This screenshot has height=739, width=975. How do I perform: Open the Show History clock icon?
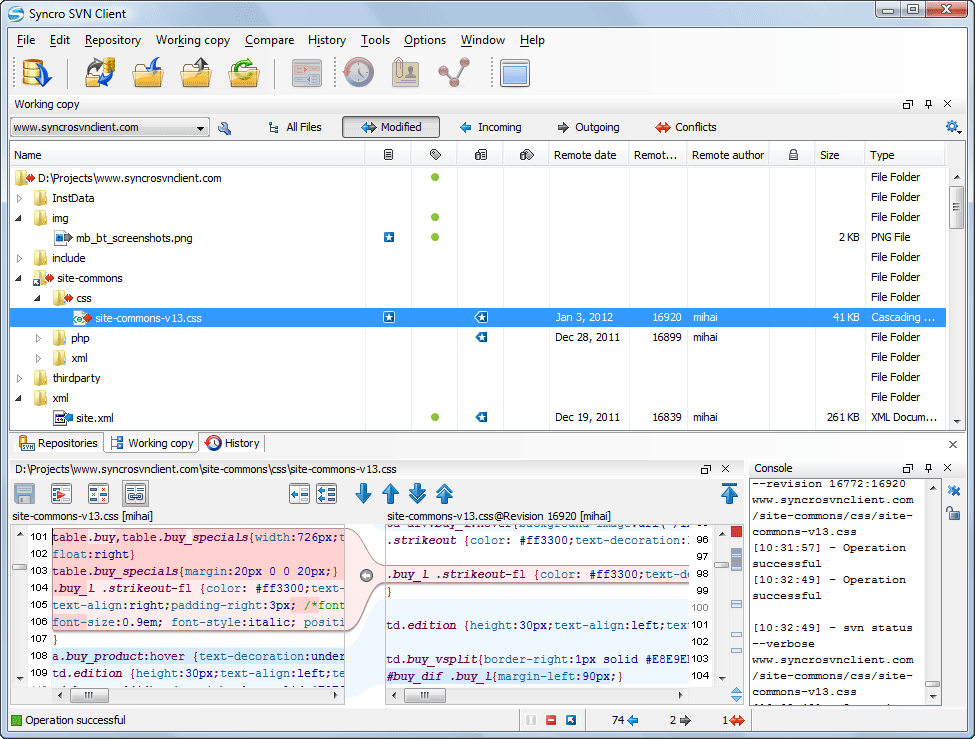pyautogui.click(x=359, y=73)
